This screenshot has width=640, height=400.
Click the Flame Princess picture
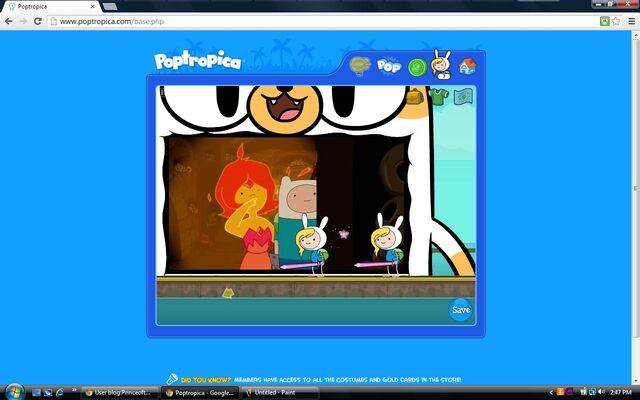click(245, 206)
